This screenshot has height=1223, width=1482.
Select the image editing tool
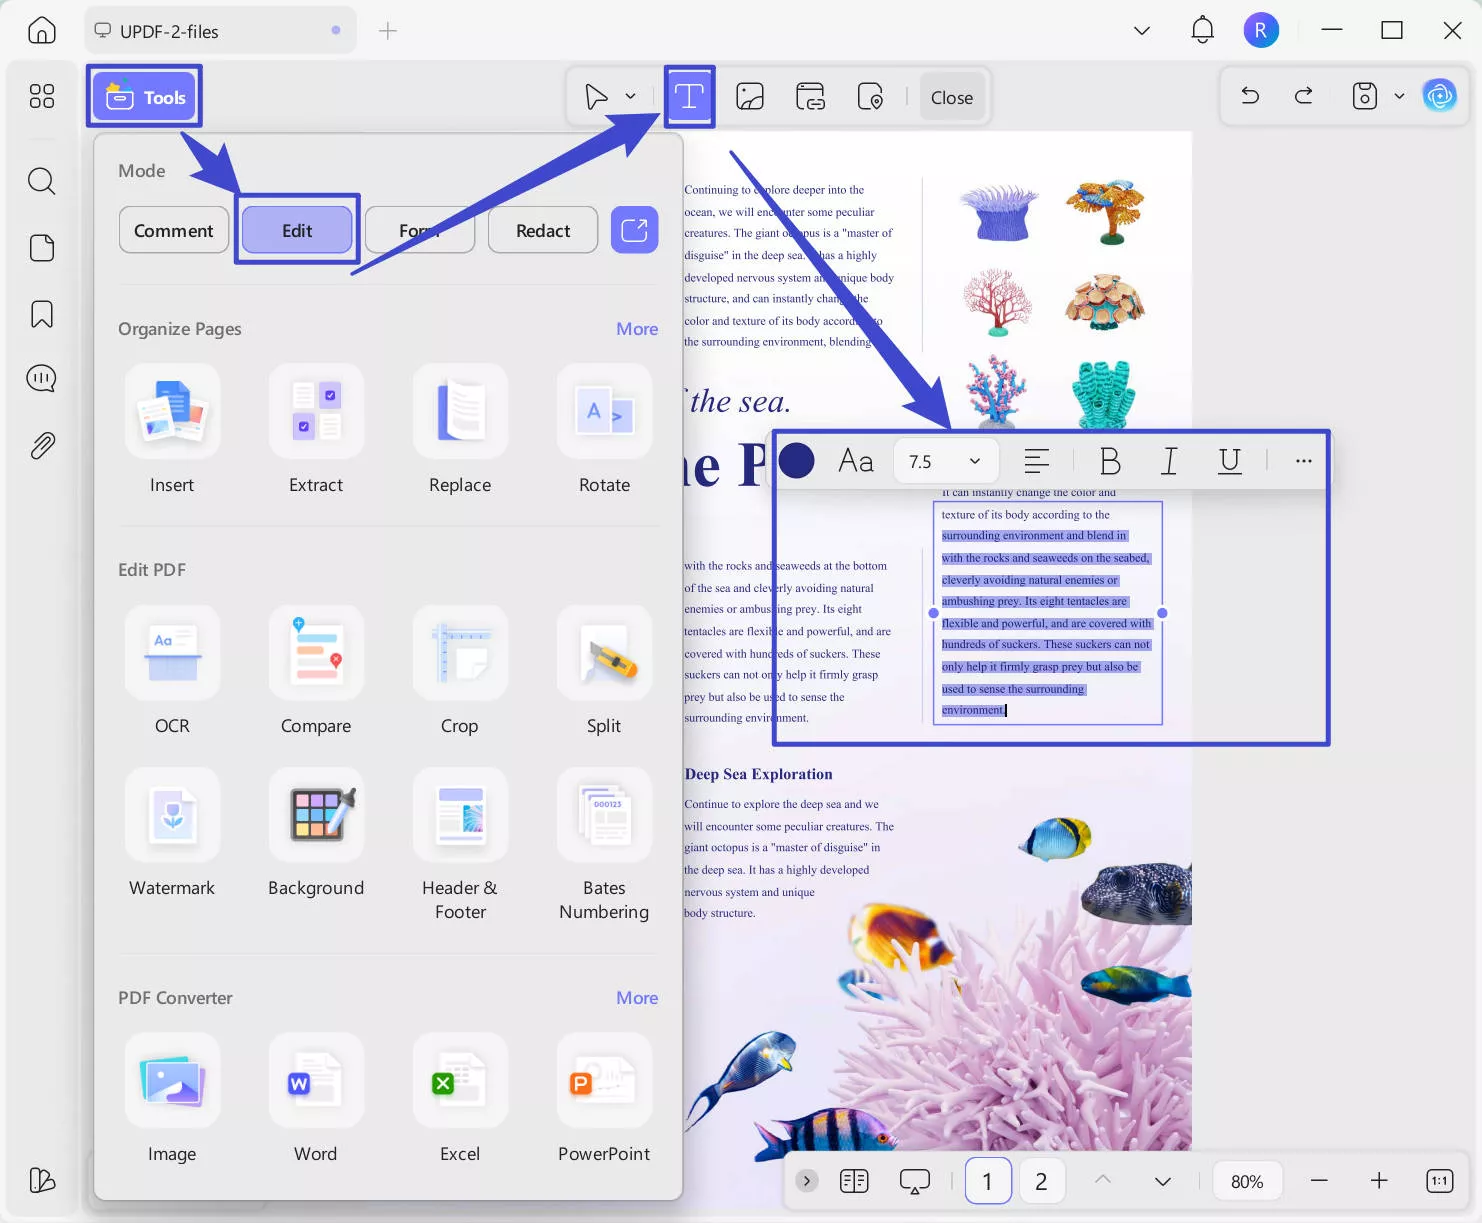750,96
